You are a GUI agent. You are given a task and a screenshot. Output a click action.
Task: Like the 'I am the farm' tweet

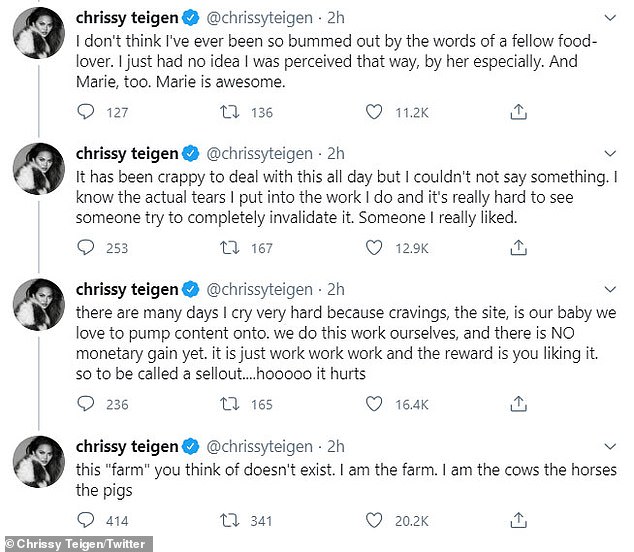[374, 520]
